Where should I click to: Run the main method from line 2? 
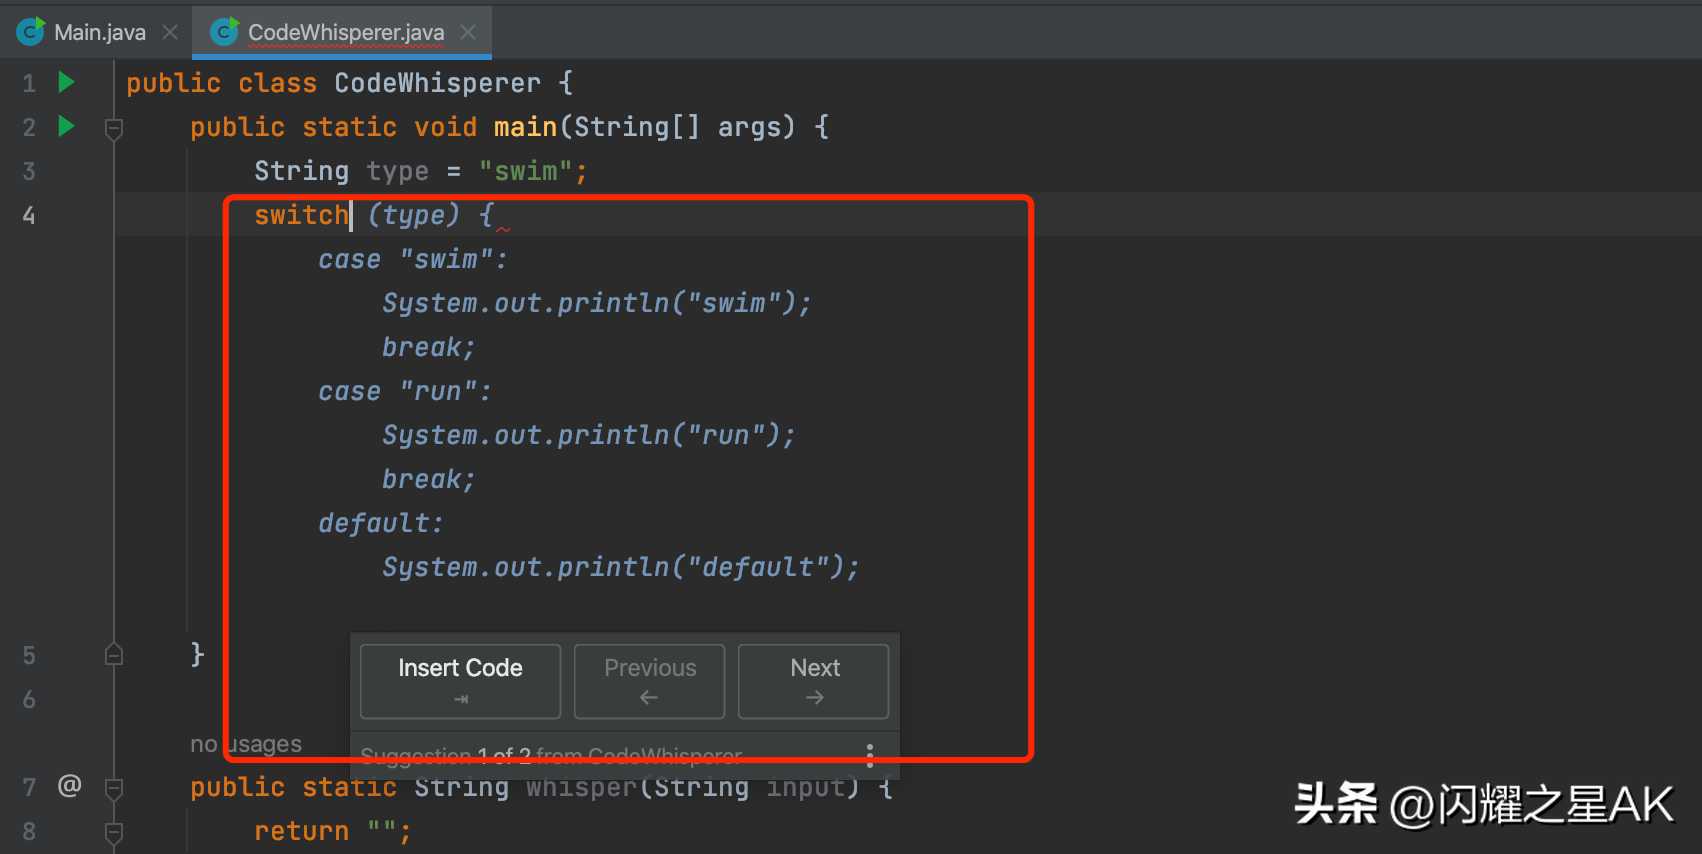click(x=67, y=126)
